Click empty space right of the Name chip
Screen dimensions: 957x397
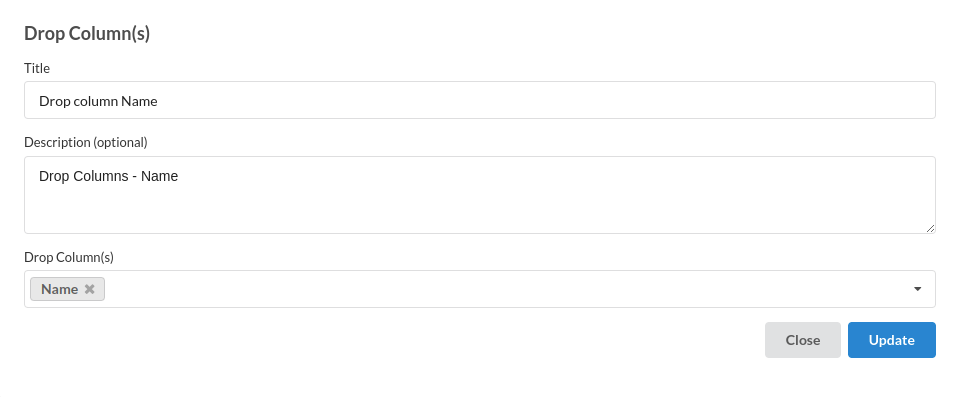pyautogui.click(x=507, y=289)
